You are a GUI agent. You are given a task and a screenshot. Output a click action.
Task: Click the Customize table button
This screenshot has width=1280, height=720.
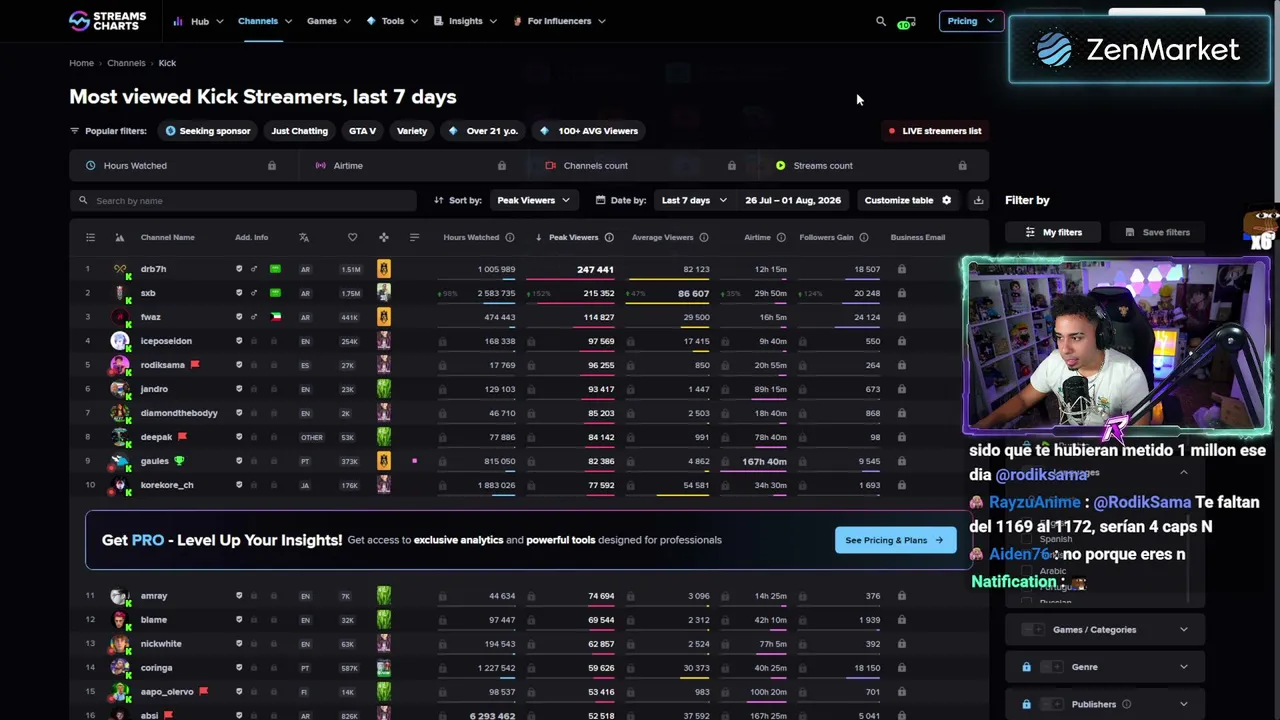click(x=908, y=200)
